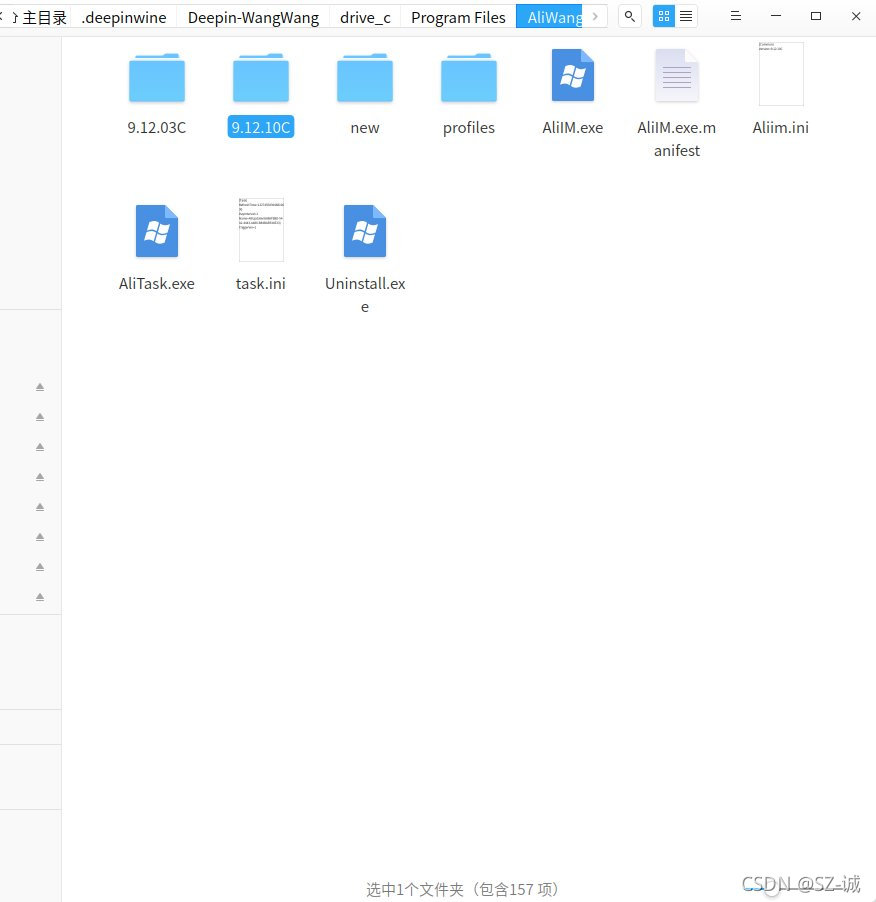Click the Aliim.ini name label

(781, 127)
